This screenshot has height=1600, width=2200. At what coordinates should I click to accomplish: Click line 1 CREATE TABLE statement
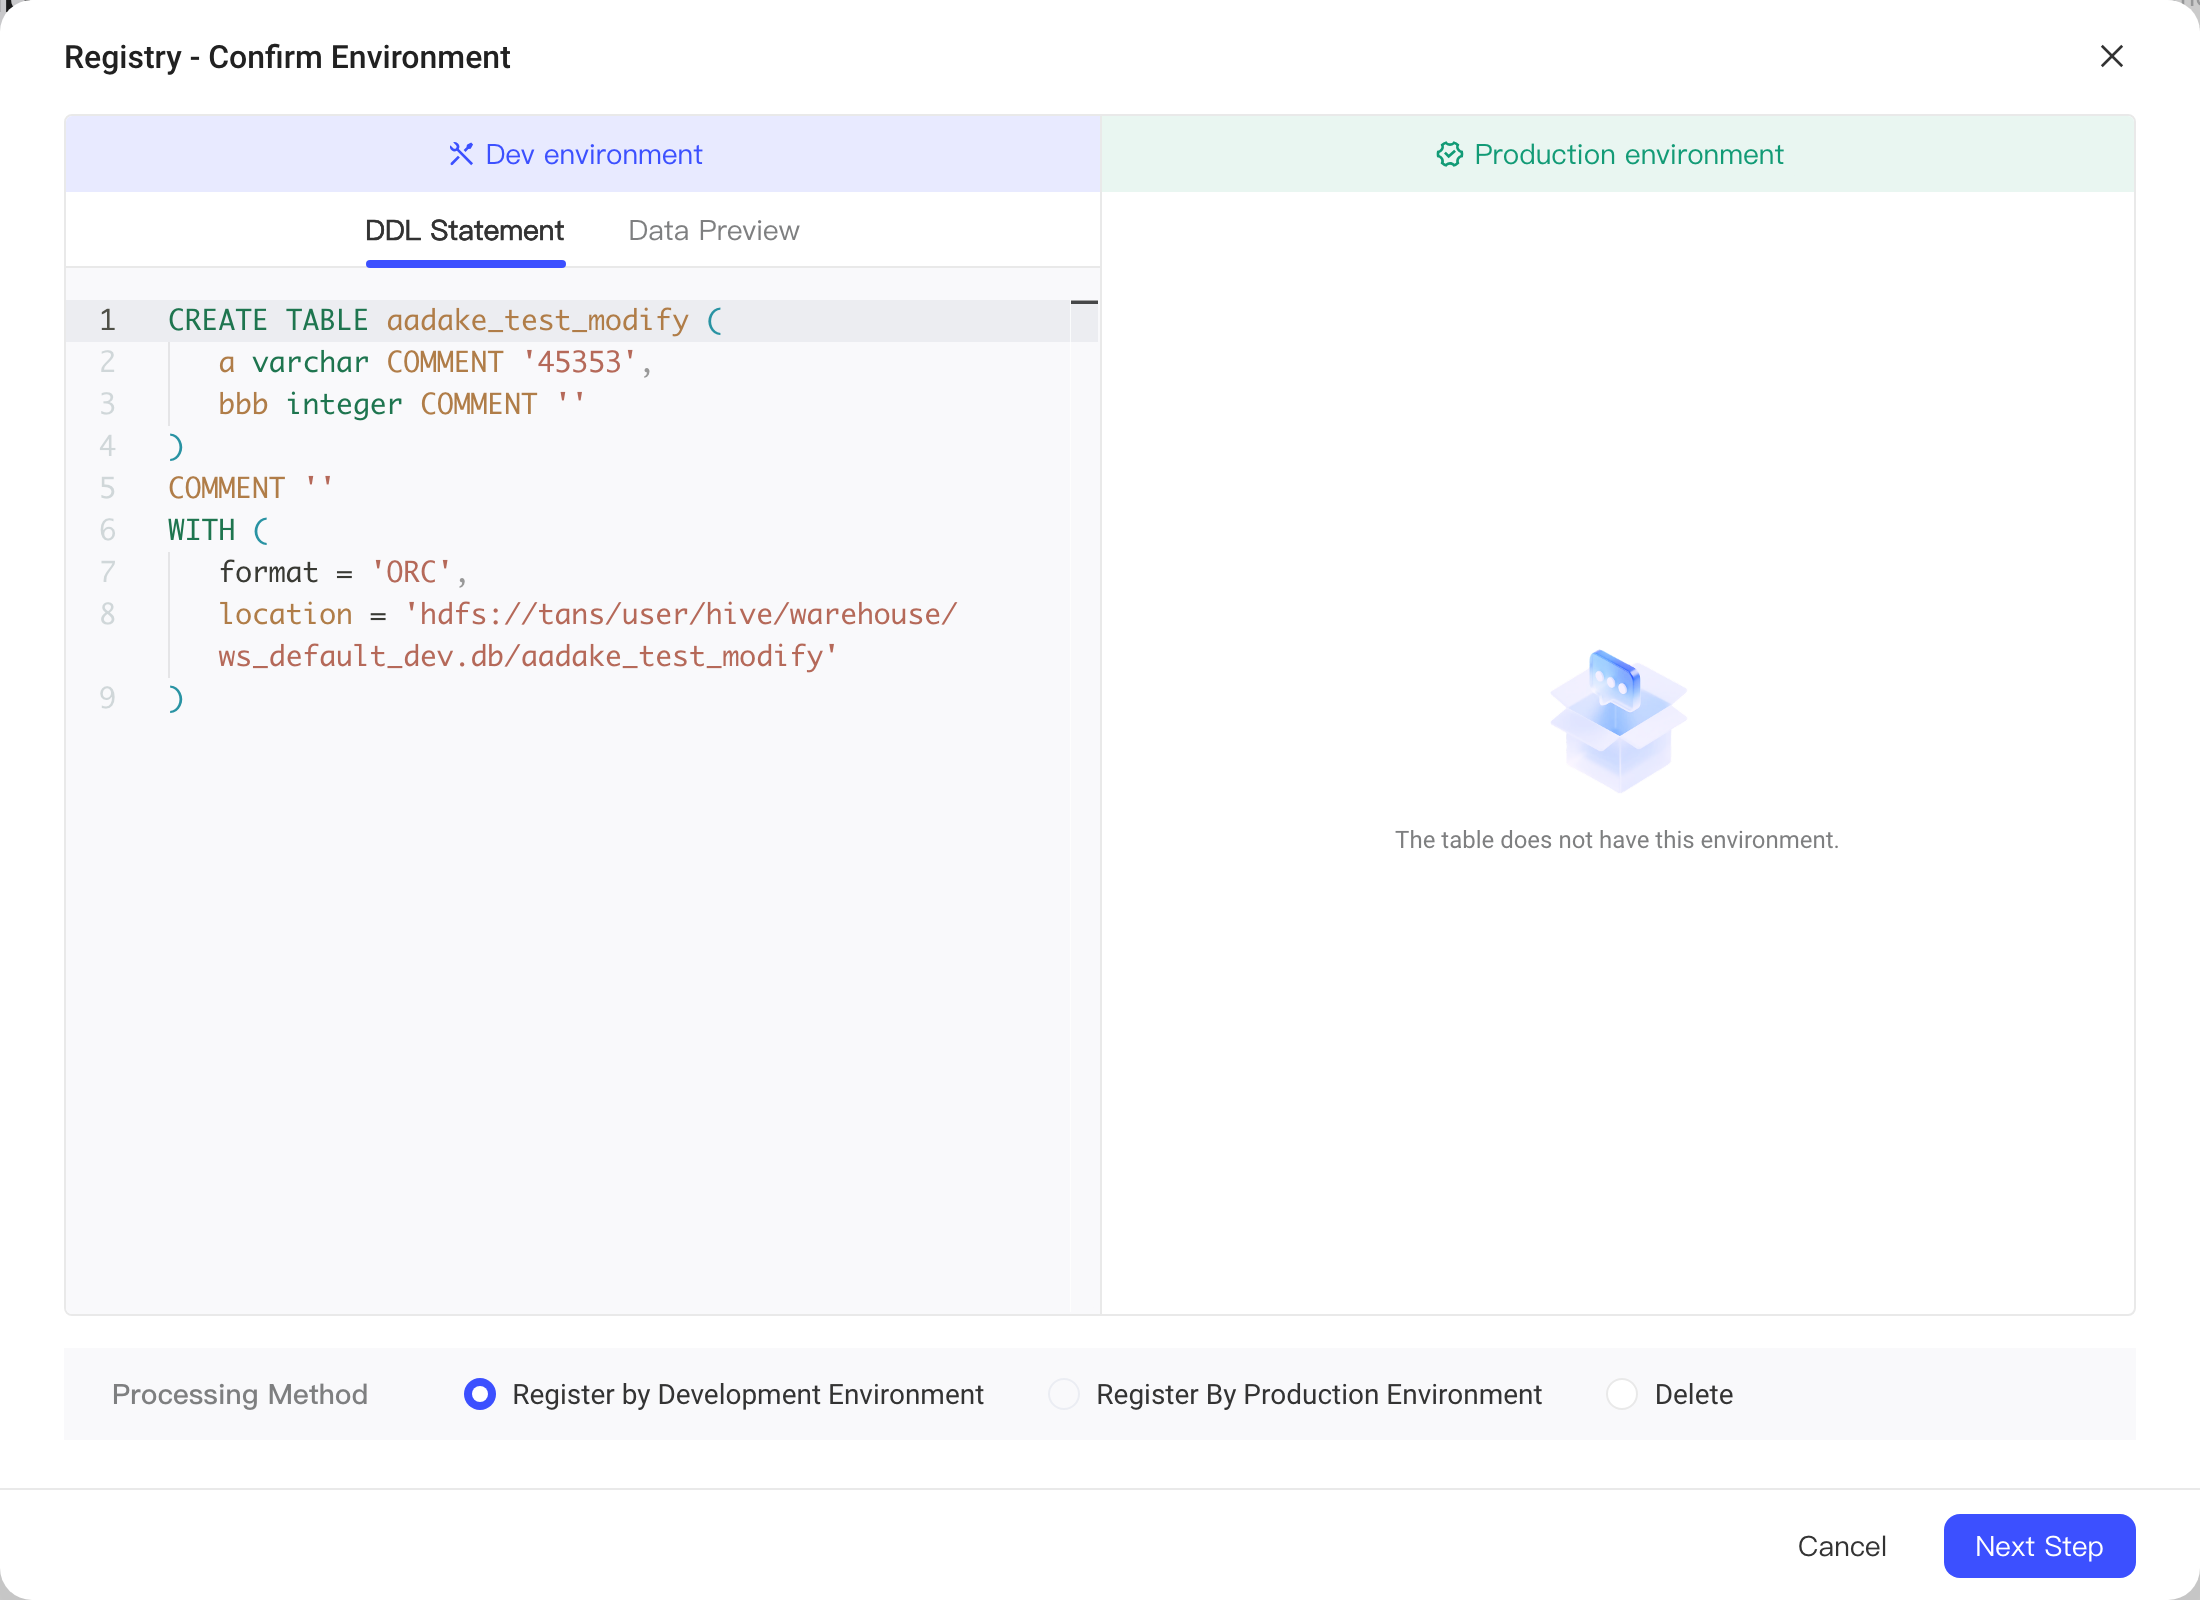coord(445,320)
